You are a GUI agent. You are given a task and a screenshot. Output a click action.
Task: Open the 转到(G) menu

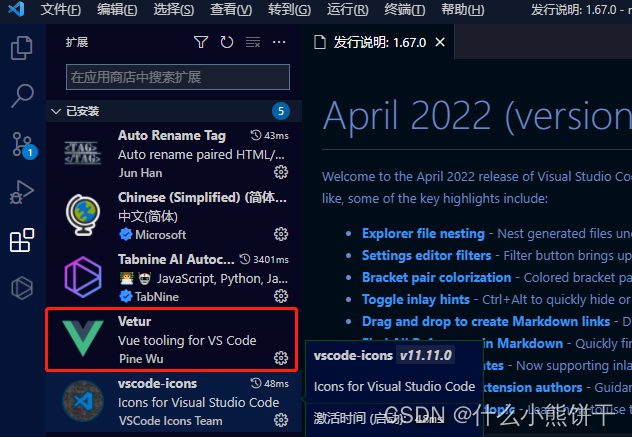coord(289,9)
